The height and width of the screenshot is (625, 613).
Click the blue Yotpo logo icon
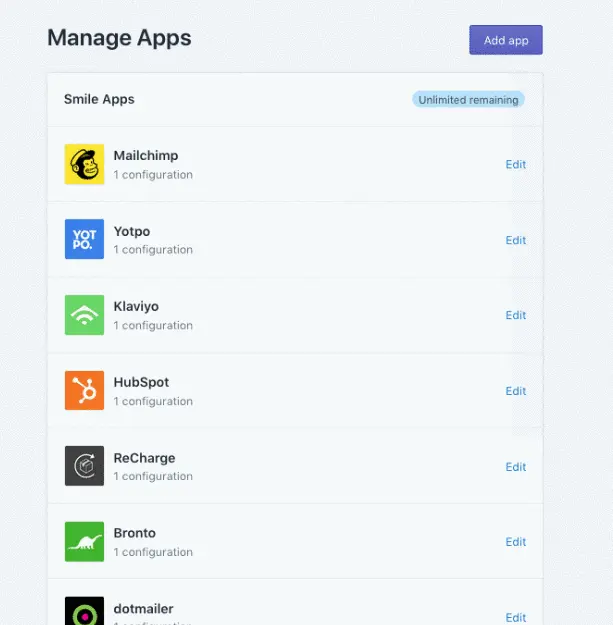84,240
